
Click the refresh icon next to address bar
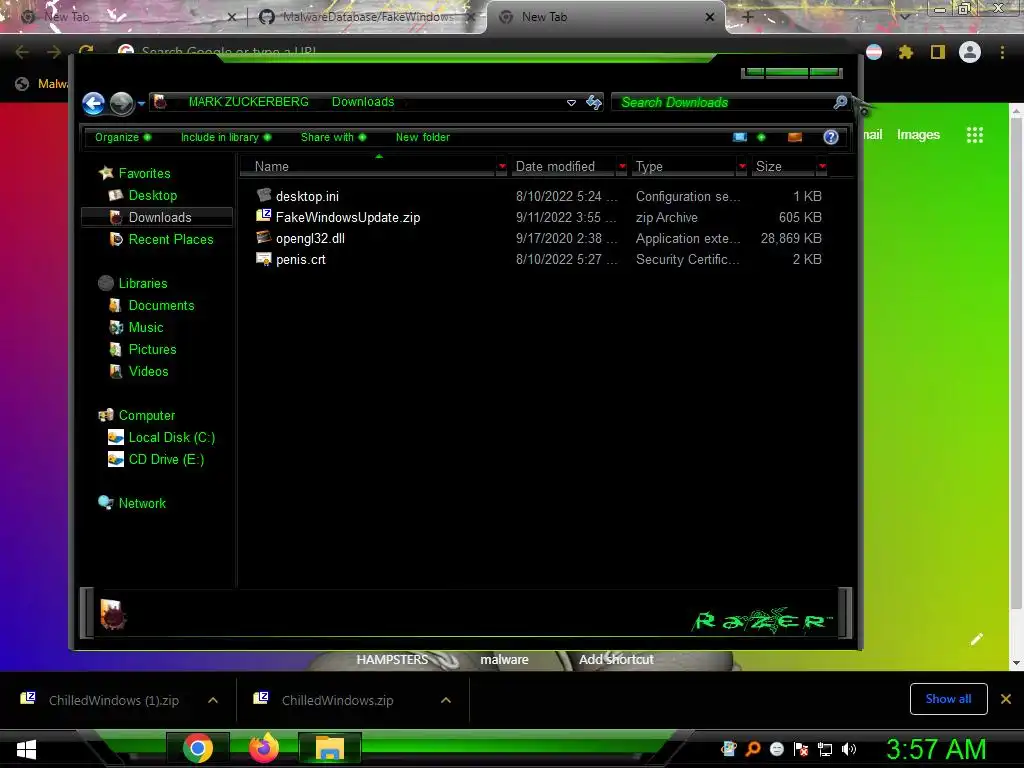click(x=594, y=103)
